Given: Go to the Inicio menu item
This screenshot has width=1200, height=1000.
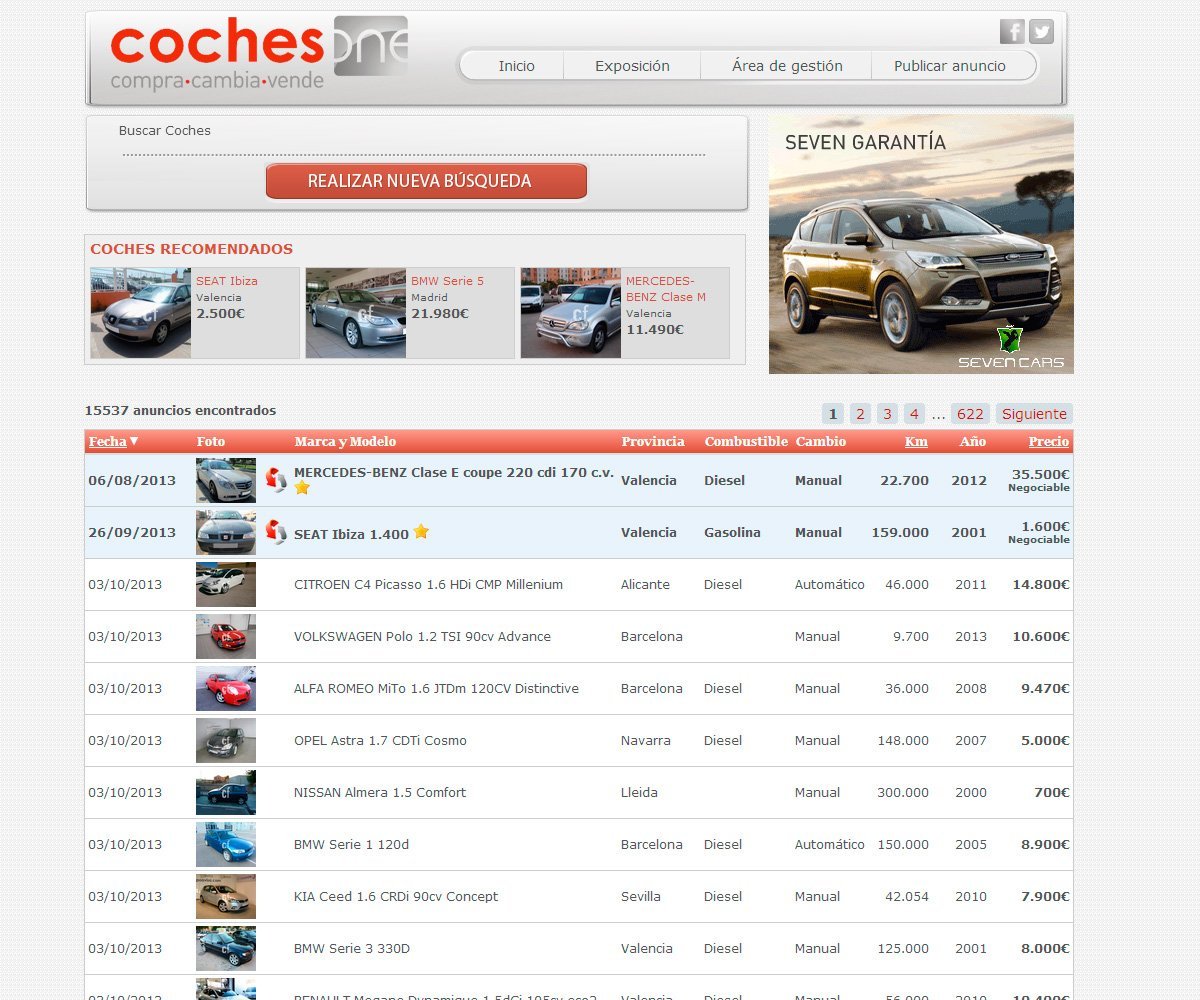Looking at the screenshot, I should click(x=517, y=66).
